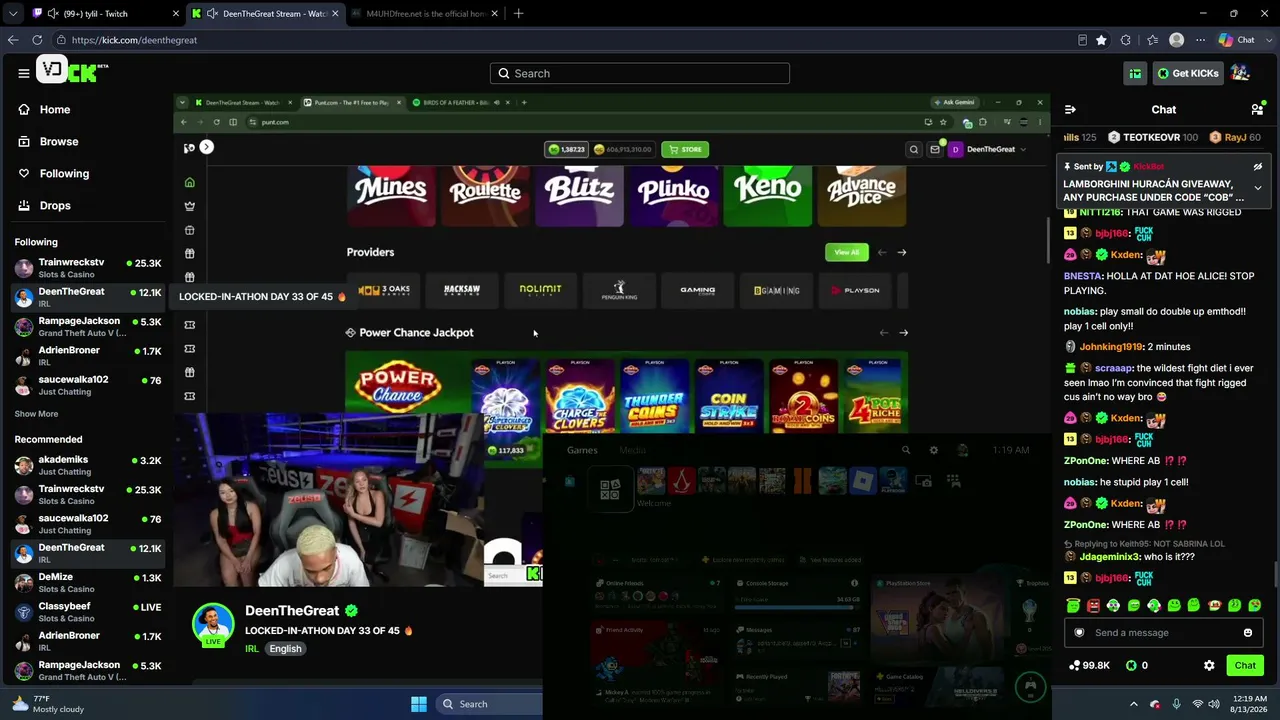1280x720 pixels.
Task: Click the English language tag
Action: (285, 649)
